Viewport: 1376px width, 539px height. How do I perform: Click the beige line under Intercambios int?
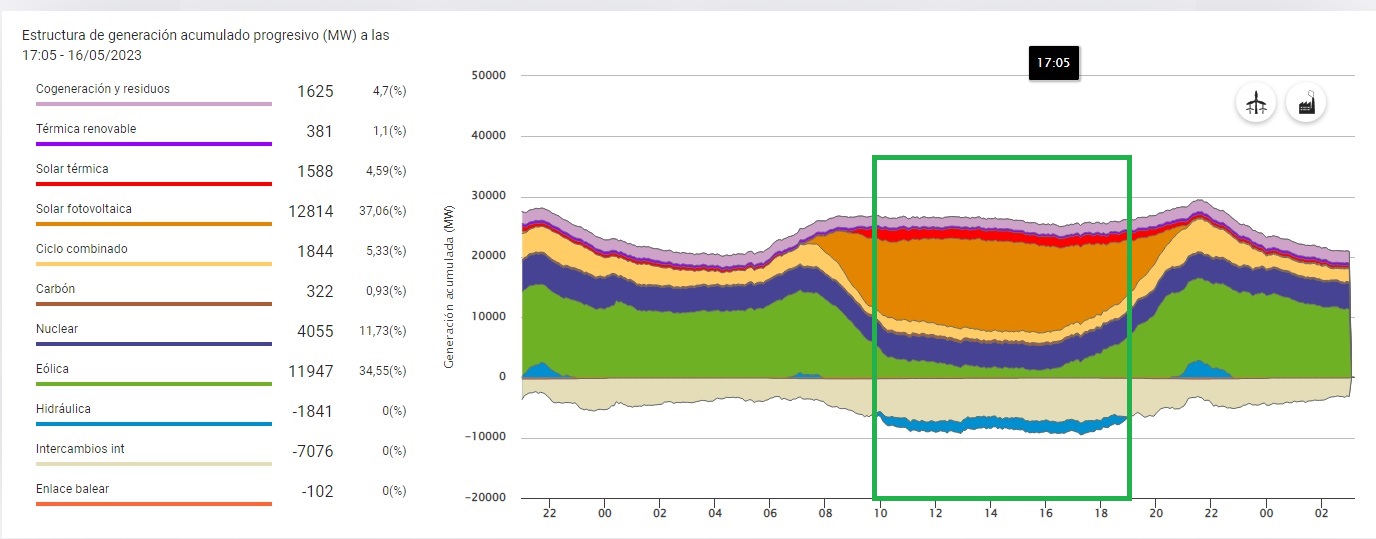[154, 464]
